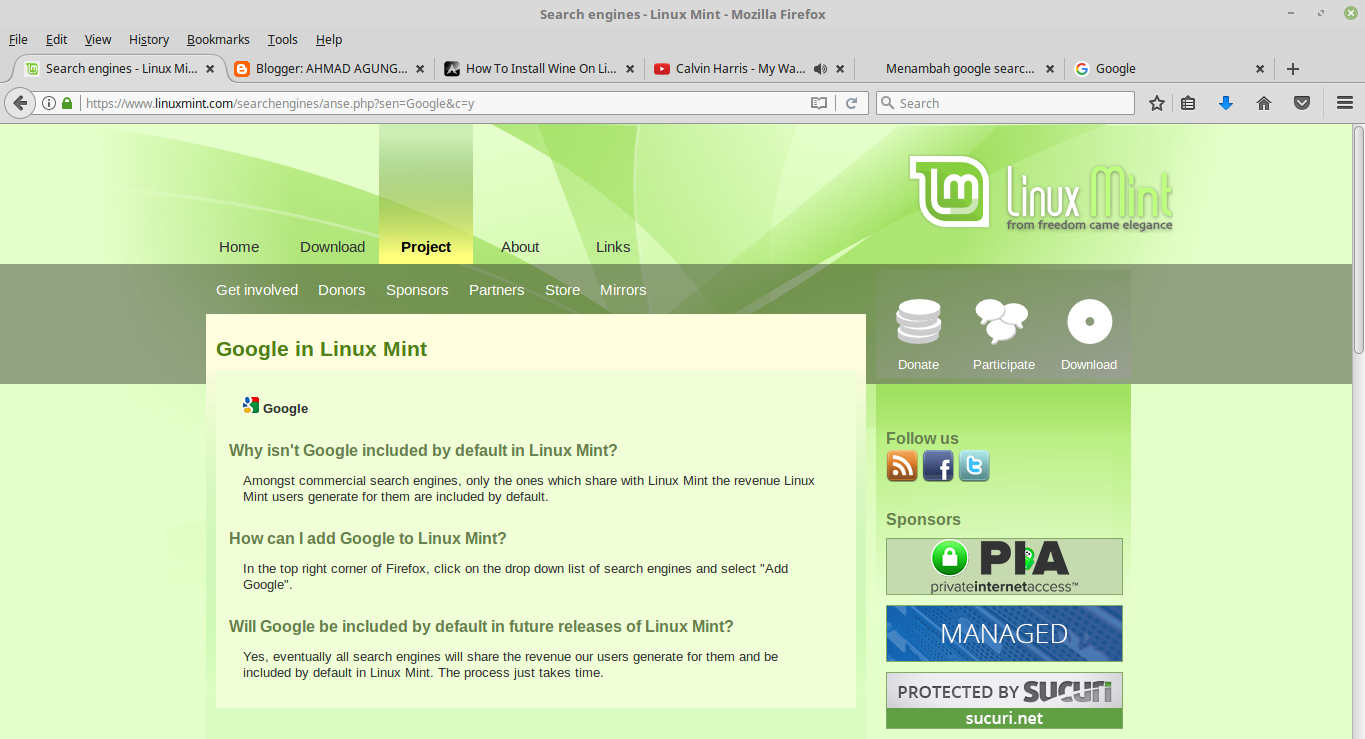Screen dimensions: 1365x739
Task: Open the Tools menu
Action: pos(283,39)
